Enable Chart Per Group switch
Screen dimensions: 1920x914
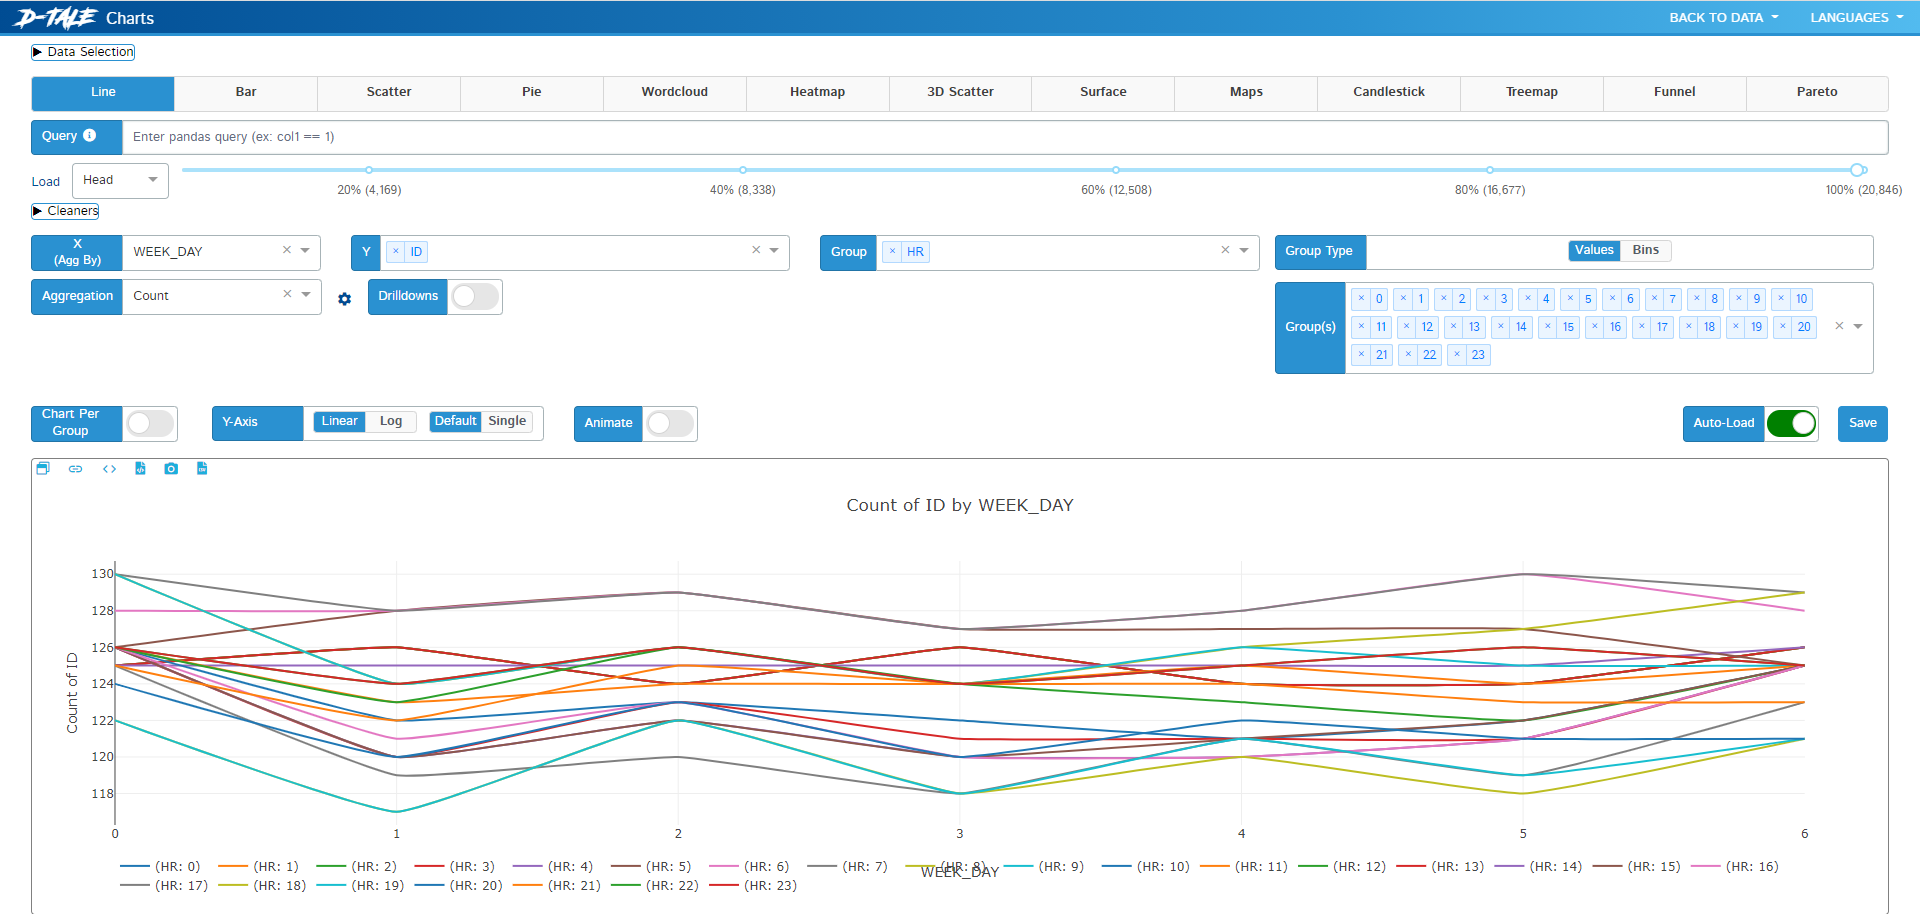point(150,423)
